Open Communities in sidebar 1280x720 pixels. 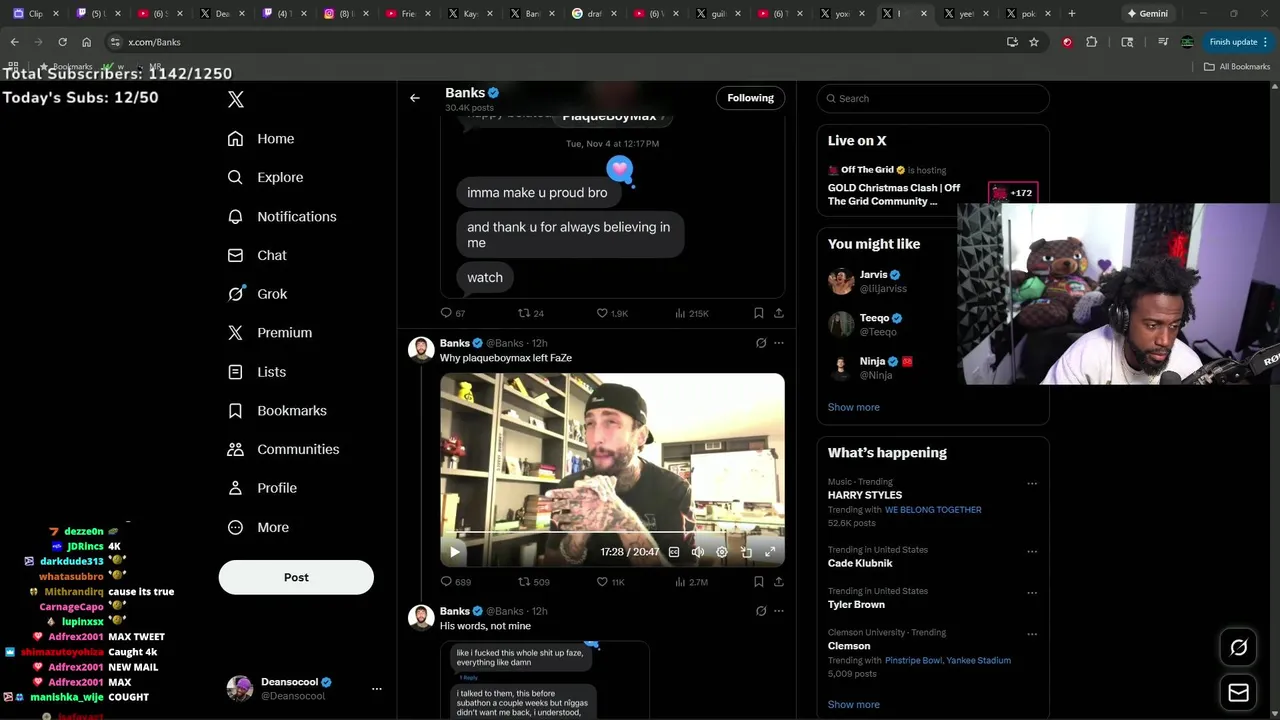(283, 449)
